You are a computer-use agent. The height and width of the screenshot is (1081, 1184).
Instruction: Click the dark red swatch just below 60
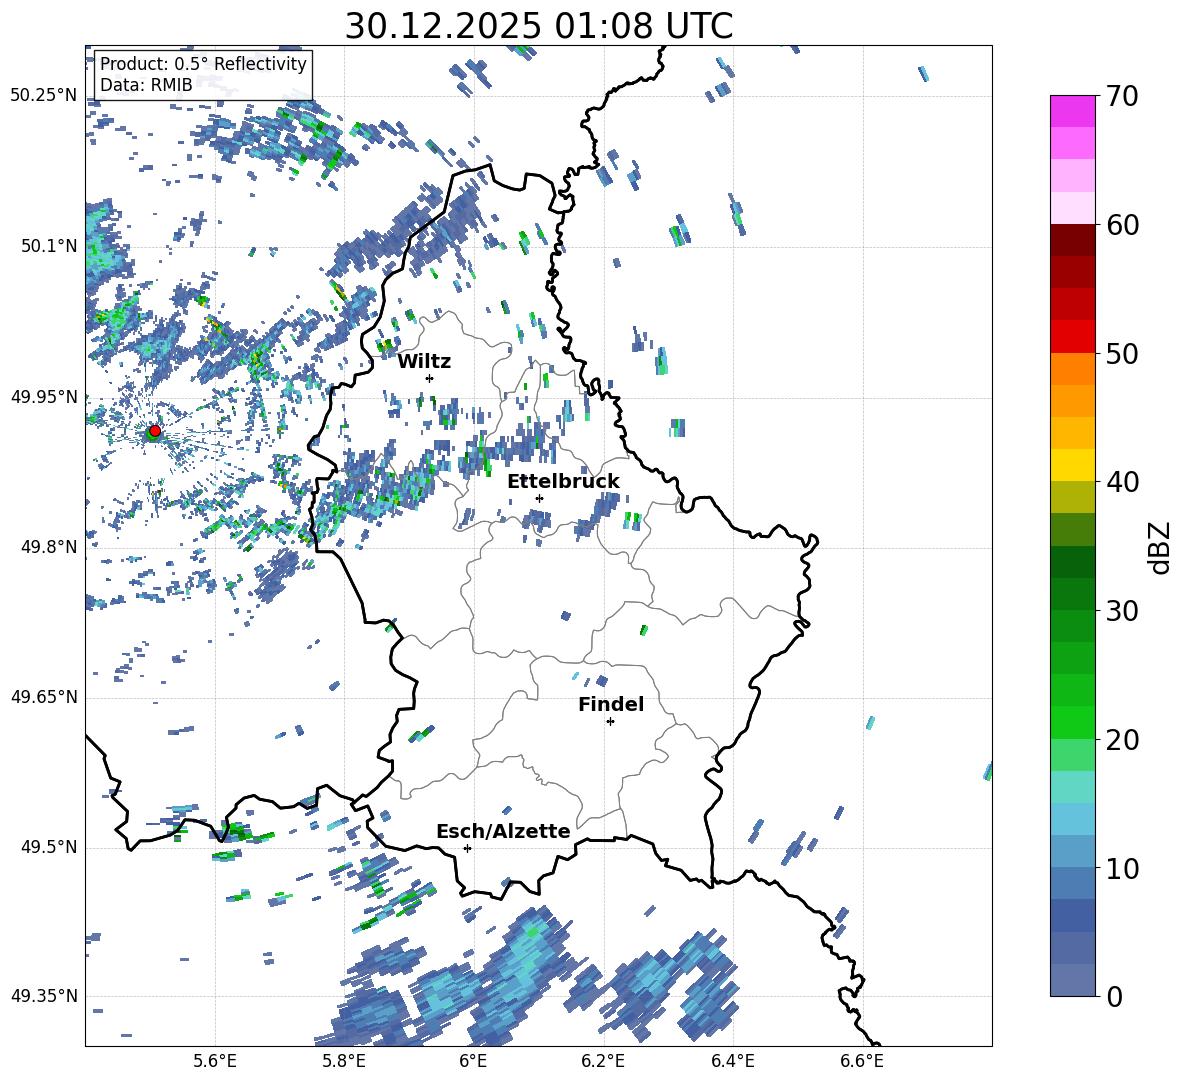(1073, 241)
